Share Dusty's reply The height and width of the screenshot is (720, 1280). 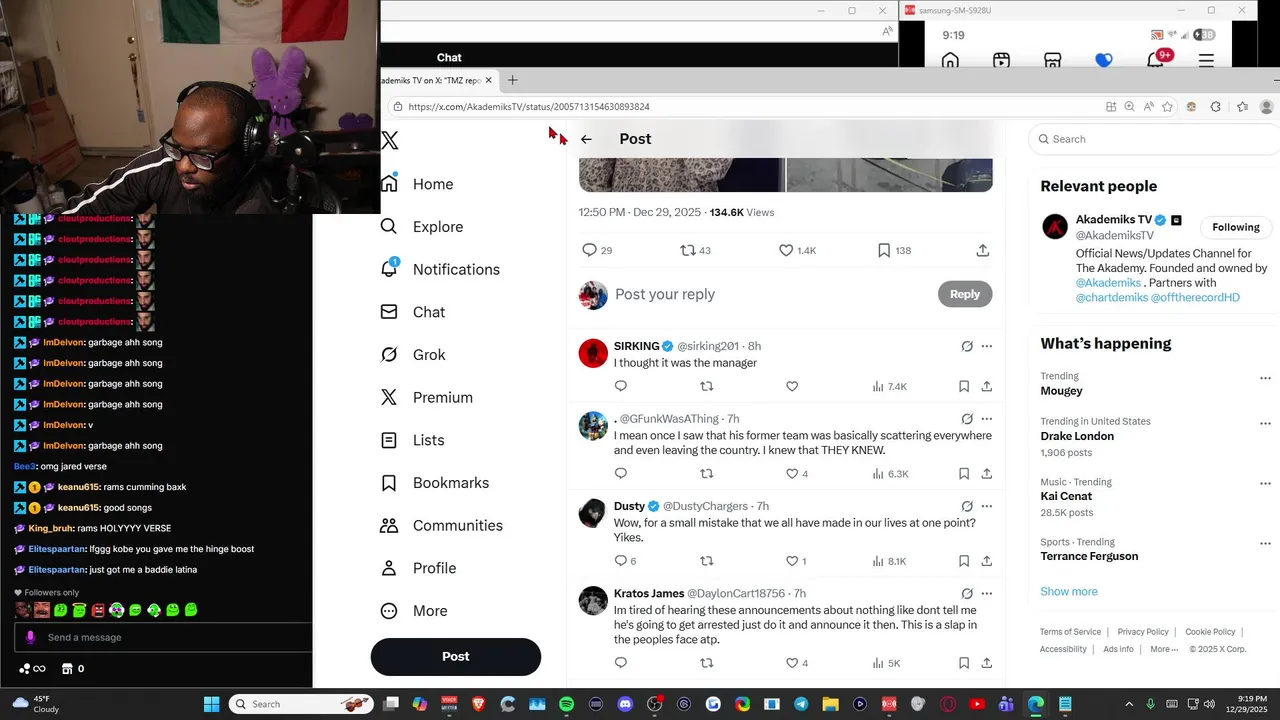(987, 561)
